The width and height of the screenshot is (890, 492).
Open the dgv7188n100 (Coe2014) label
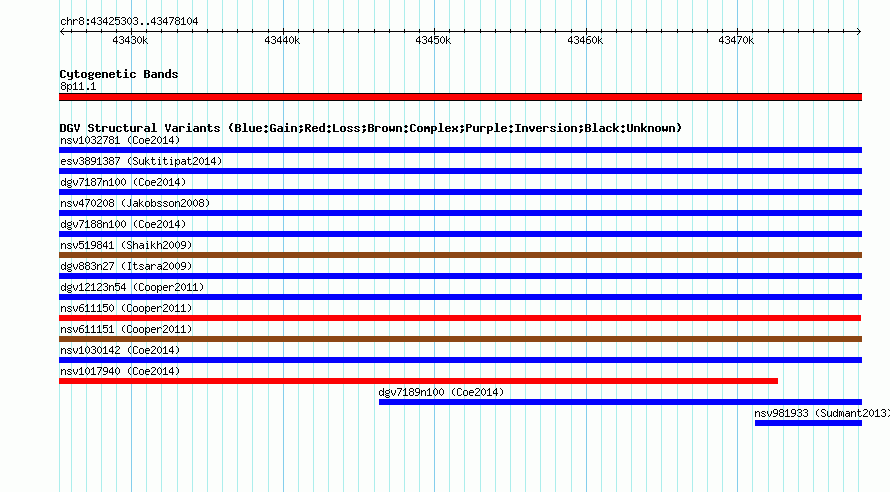pyautogui.click(x=123, y=224)
